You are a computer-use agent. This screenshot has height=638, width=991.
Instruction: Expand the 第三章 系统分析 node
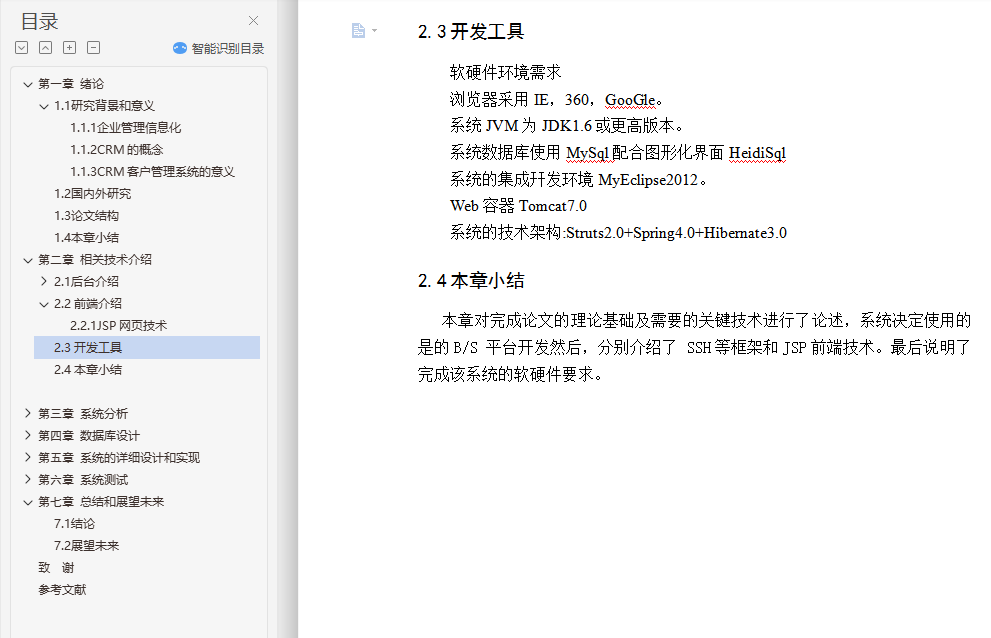28,413
